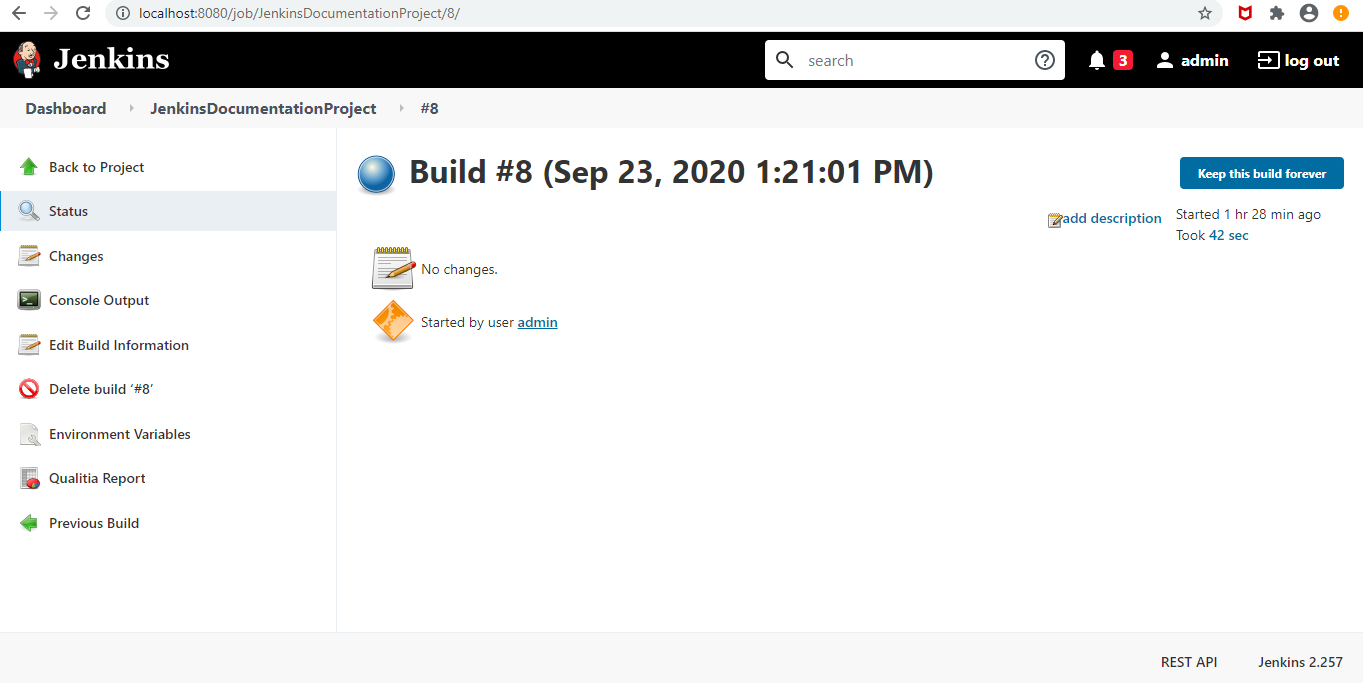Viewport: 1369px width, 683px height.
Task: Open the Qualitia Report icon
Action: (29, 478)
